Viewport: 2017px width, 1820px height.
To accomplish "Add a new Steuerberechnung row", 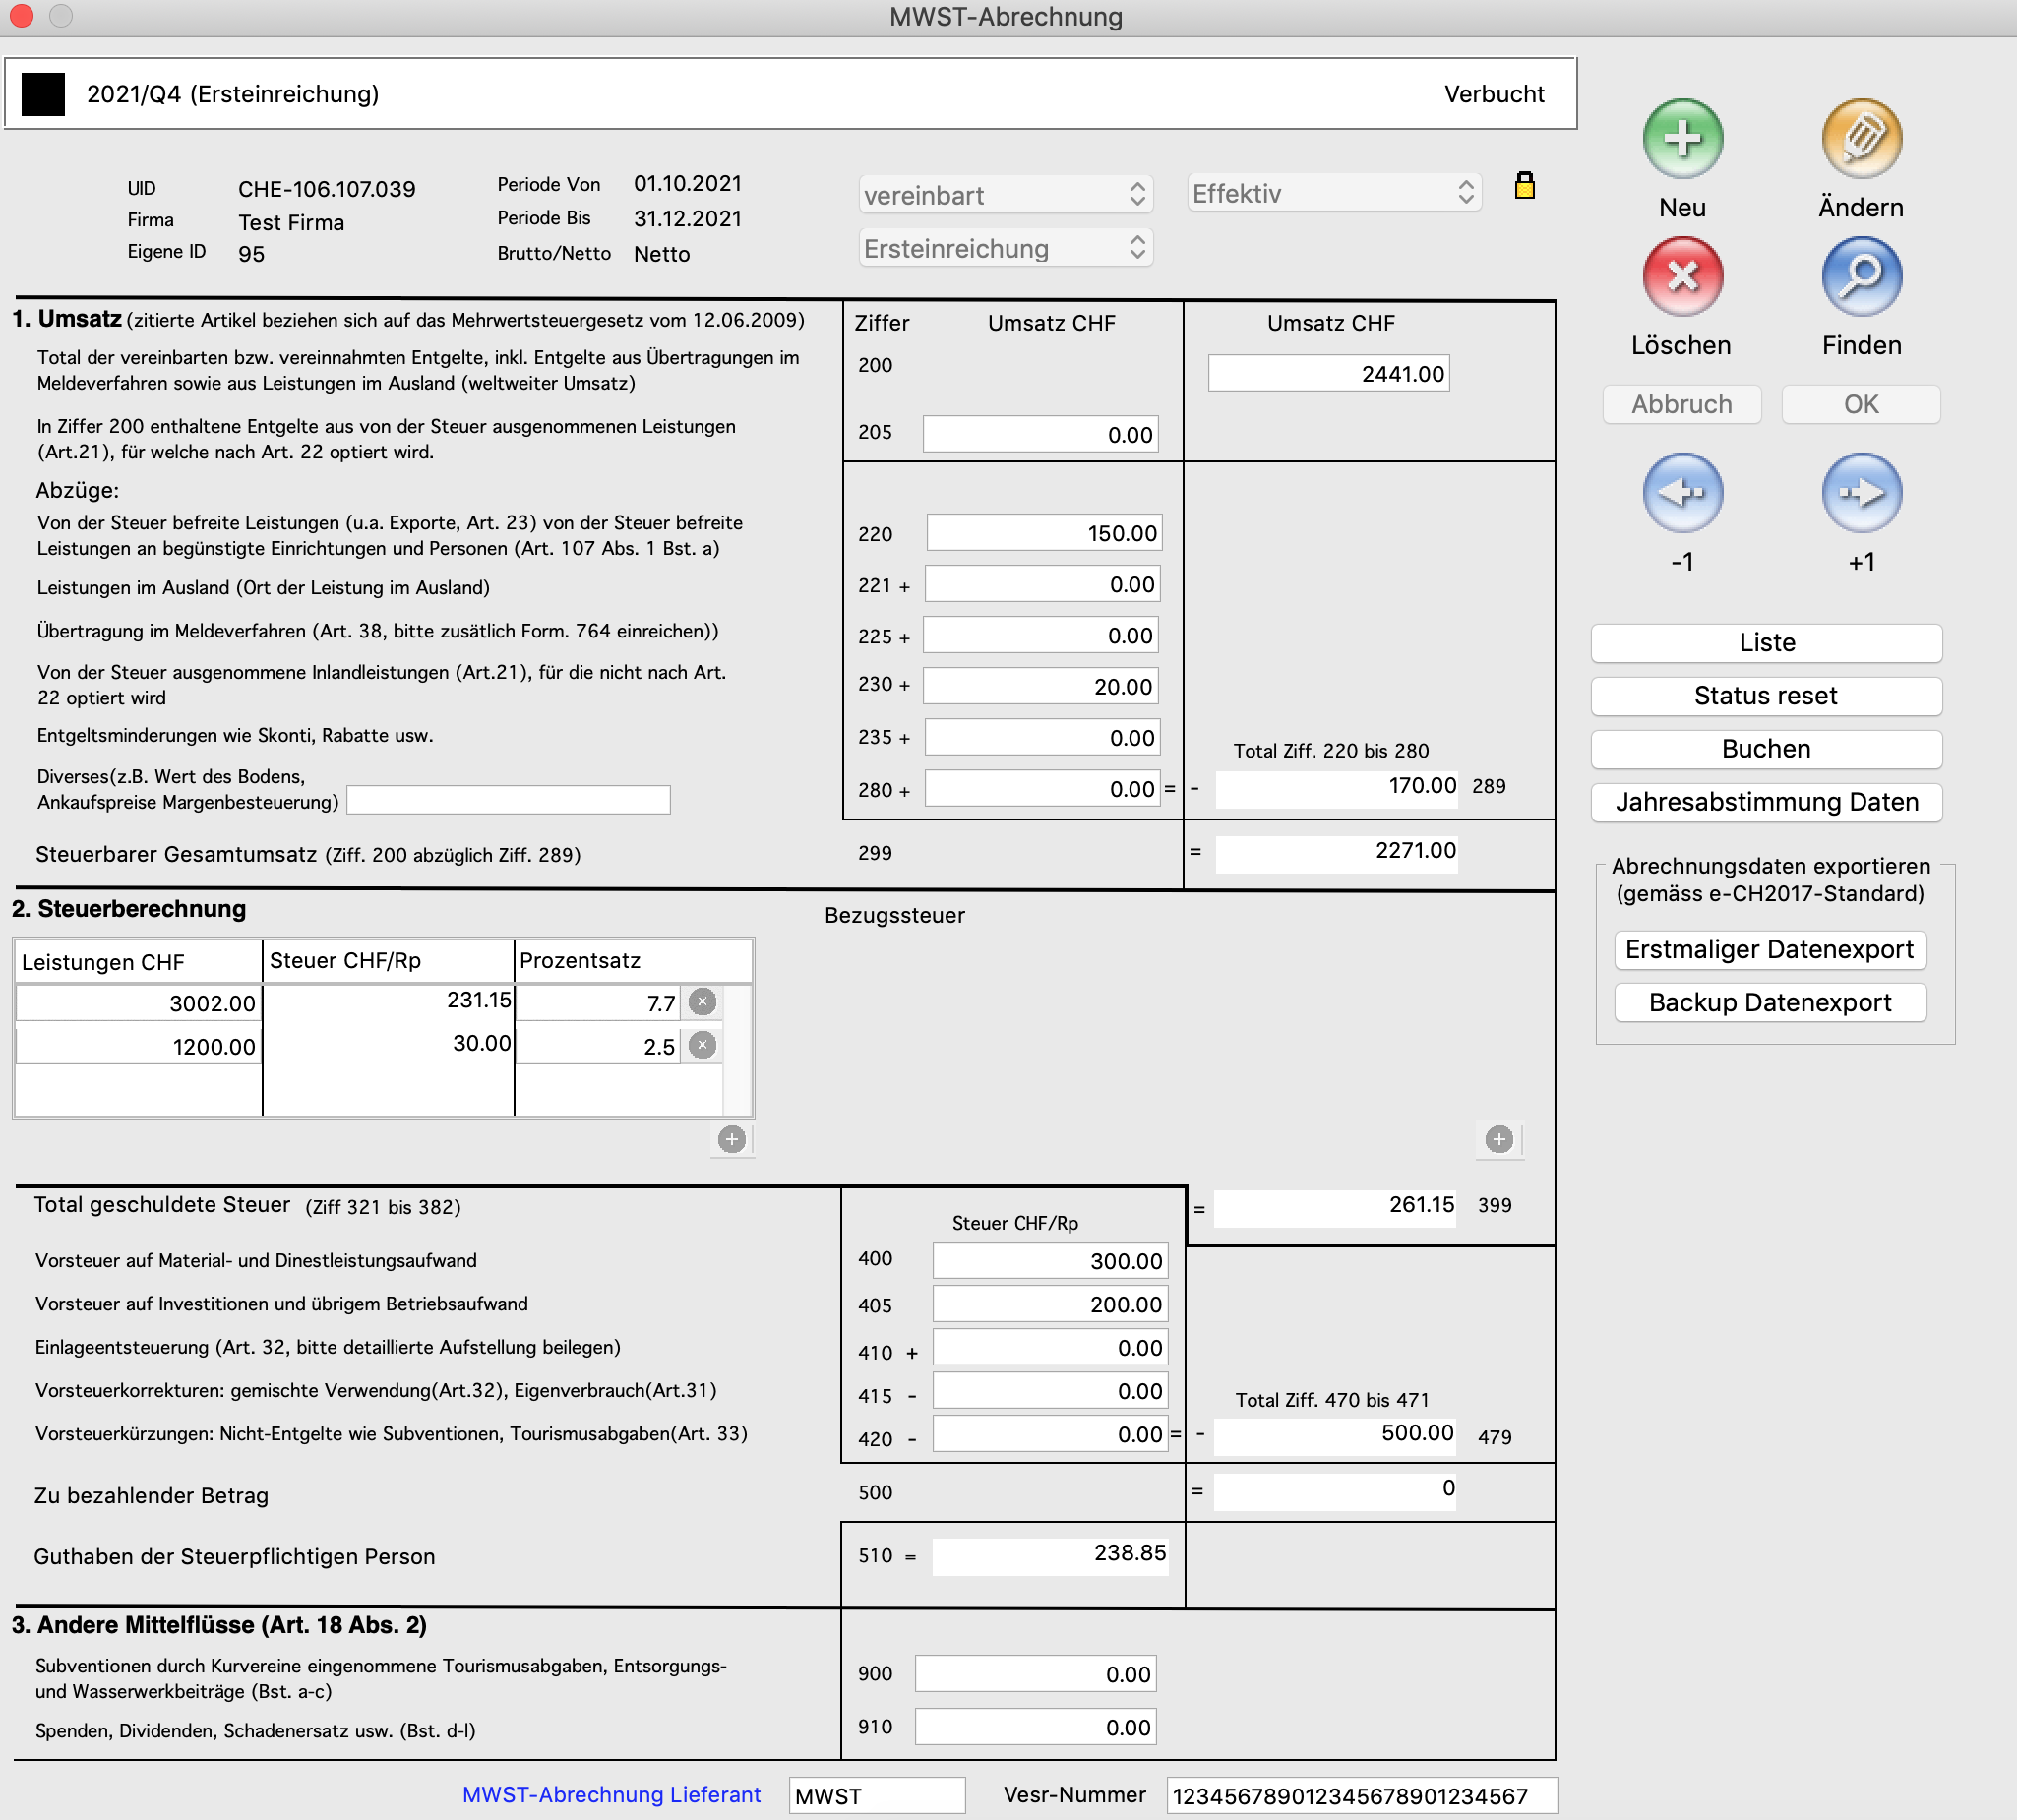I will (x=732, y=1140).
